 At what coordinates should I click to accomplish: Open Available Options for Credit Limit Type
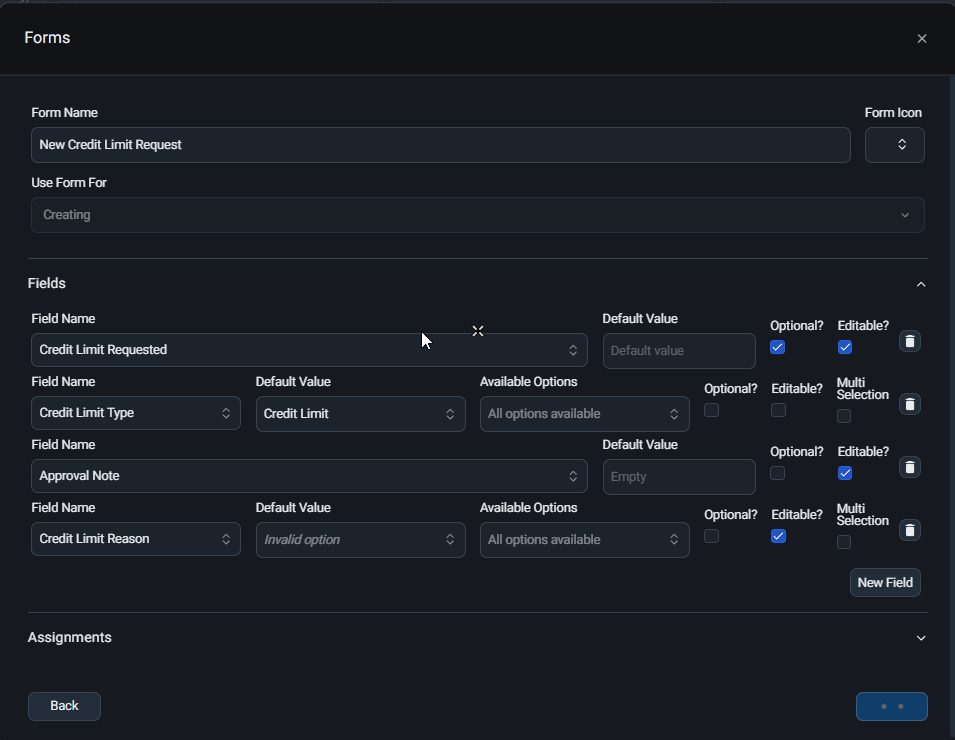[585, 414]
